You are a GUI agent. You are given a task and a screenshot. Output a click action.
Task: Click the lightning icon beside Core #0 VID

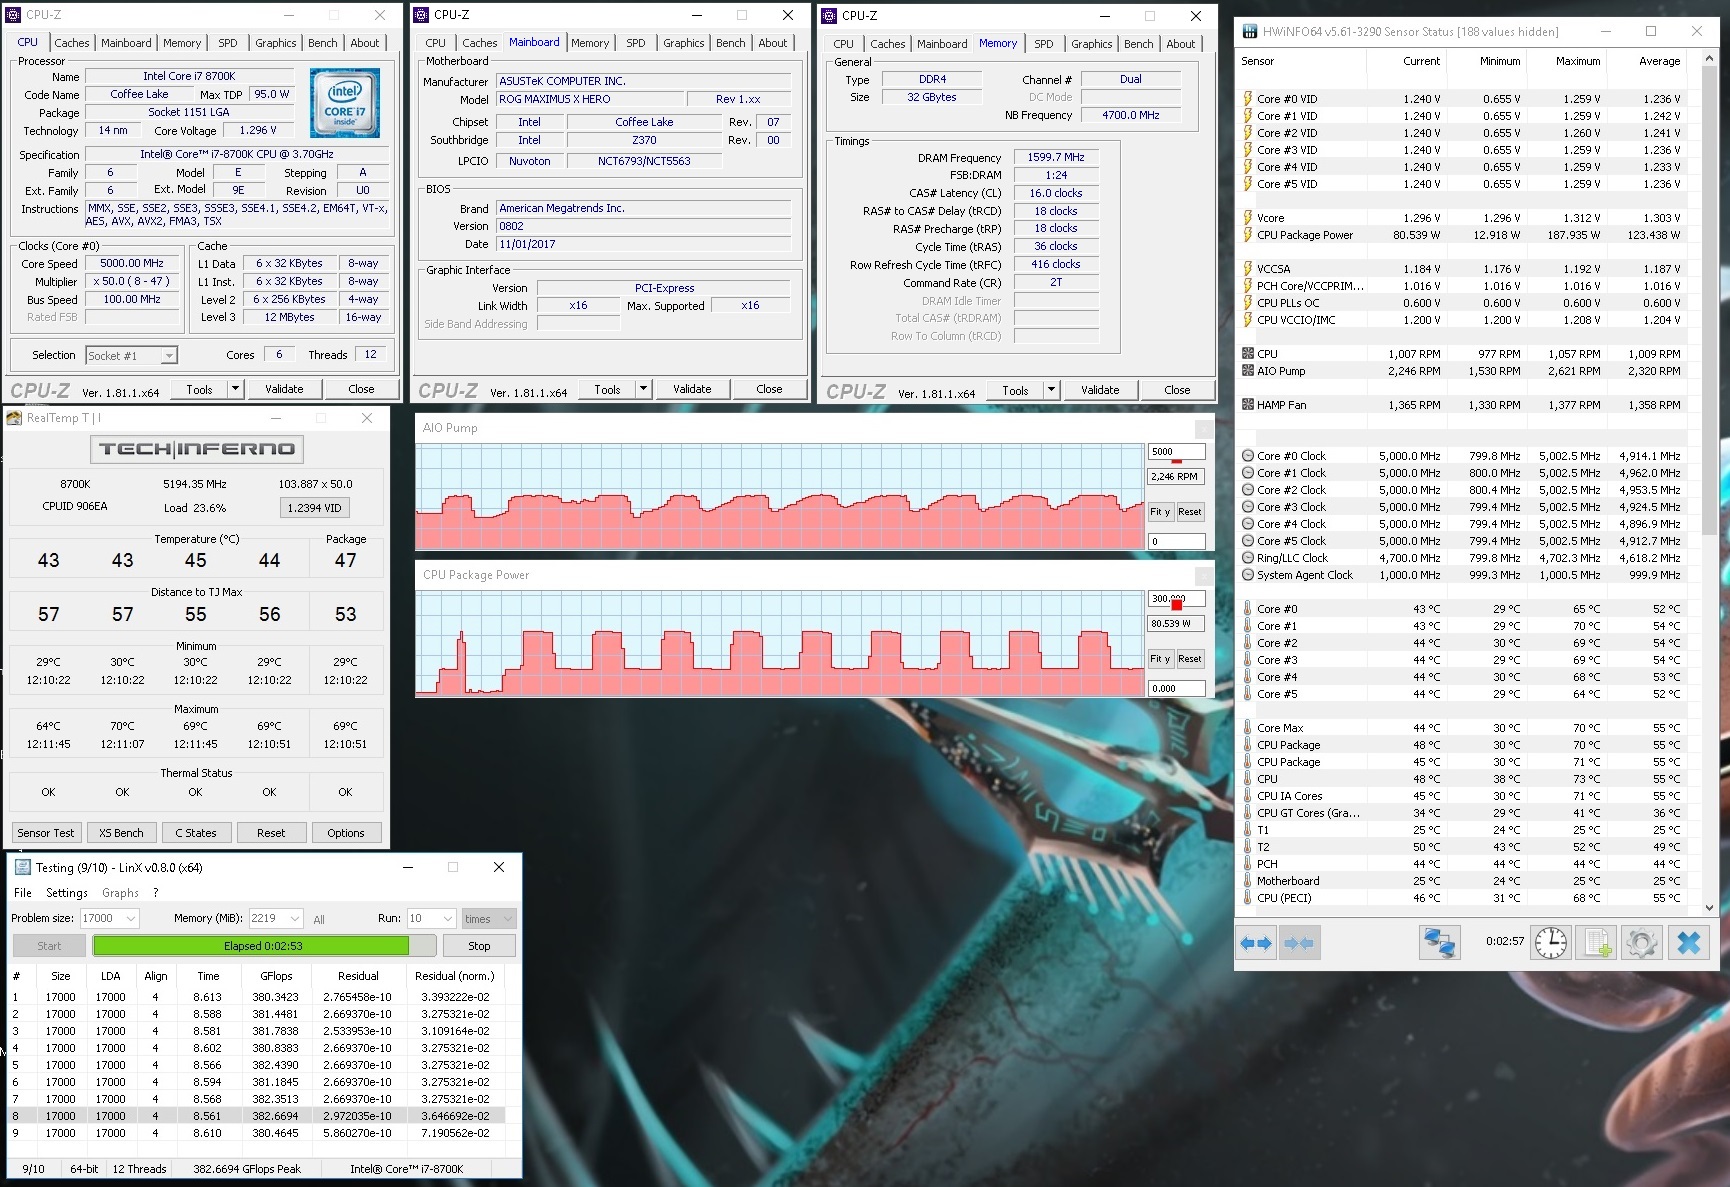point(1248,99)
